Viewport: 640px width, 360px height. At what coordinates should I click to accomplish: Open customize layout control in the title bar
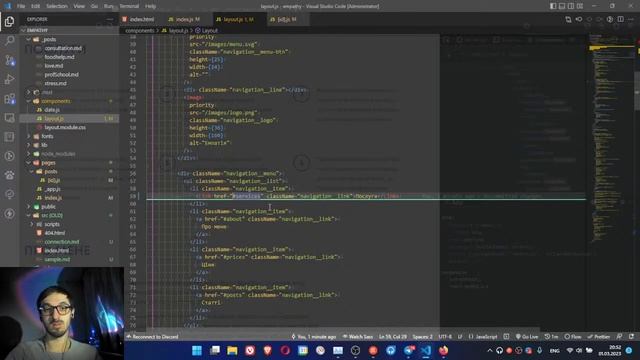580,6
